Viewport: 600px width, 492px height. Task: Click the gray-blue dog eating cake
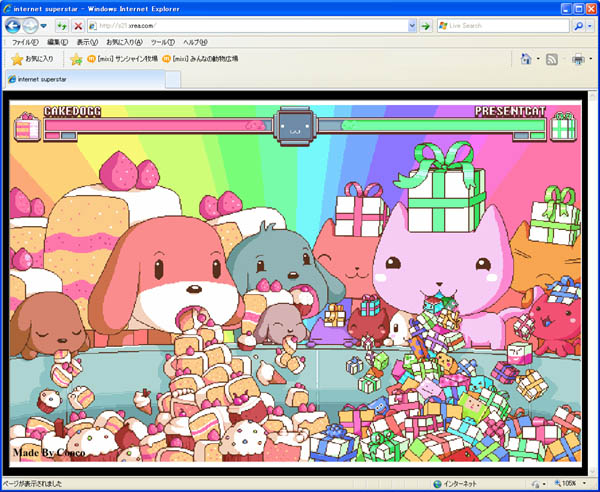(284, 268)
